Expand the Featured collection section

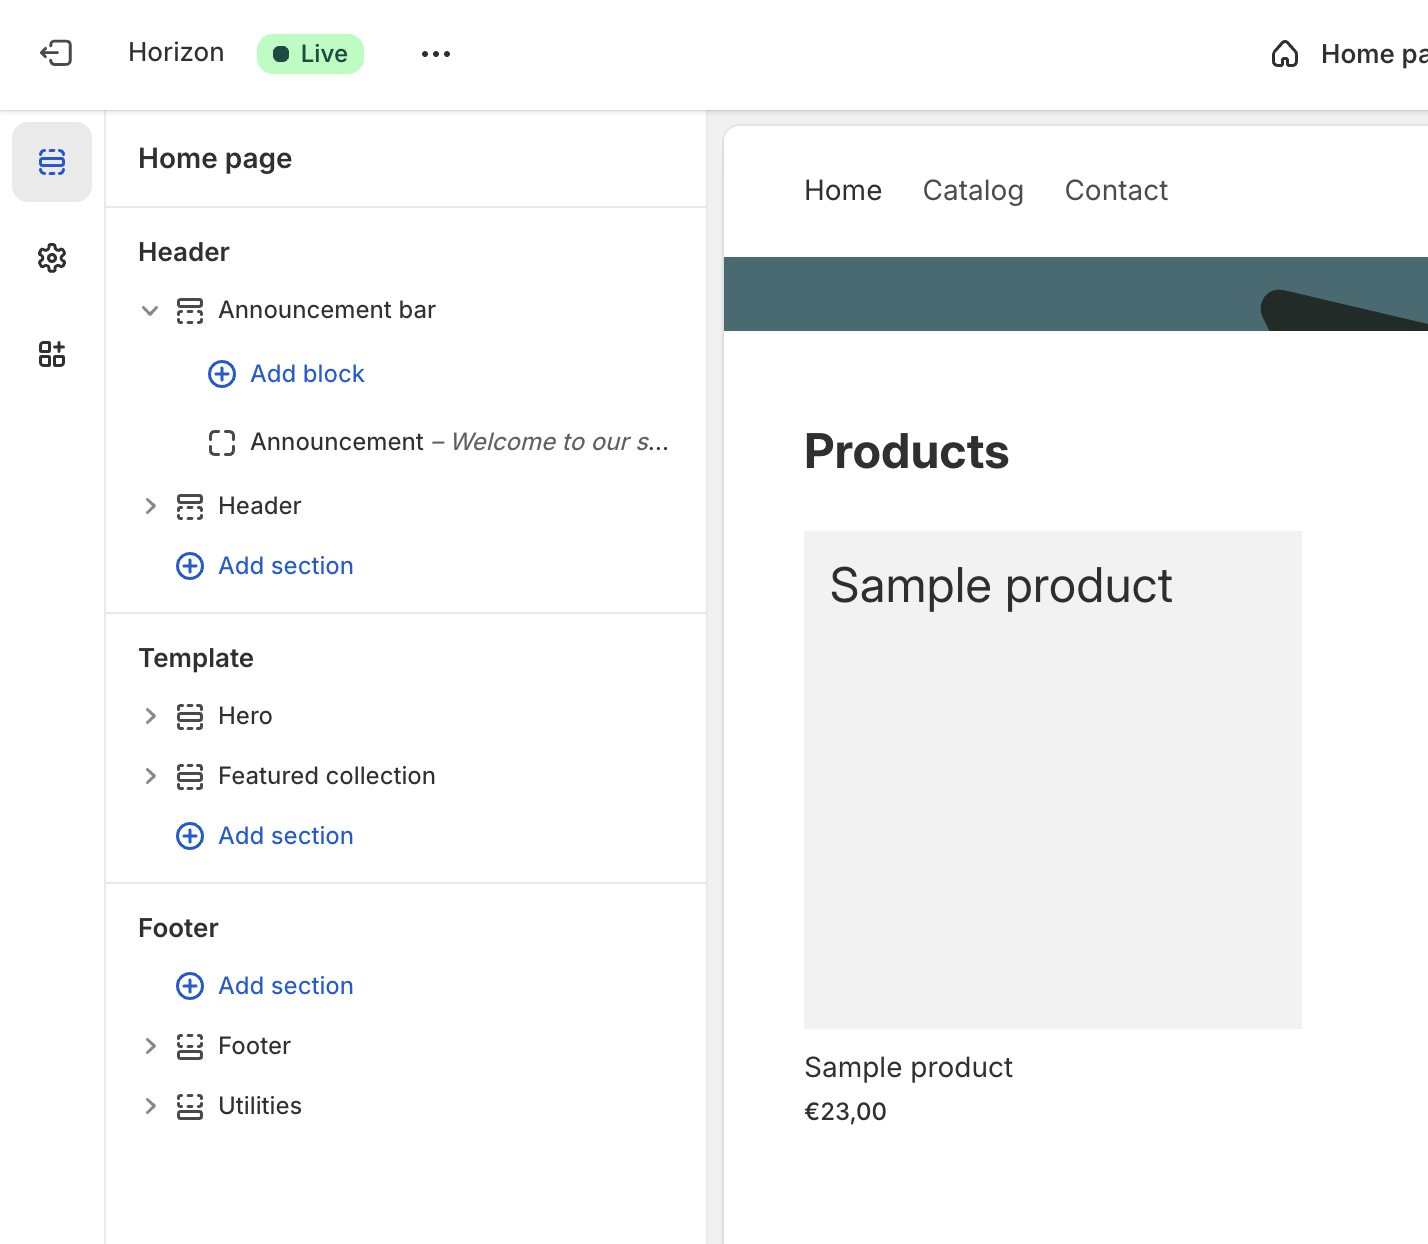[150, 776]
